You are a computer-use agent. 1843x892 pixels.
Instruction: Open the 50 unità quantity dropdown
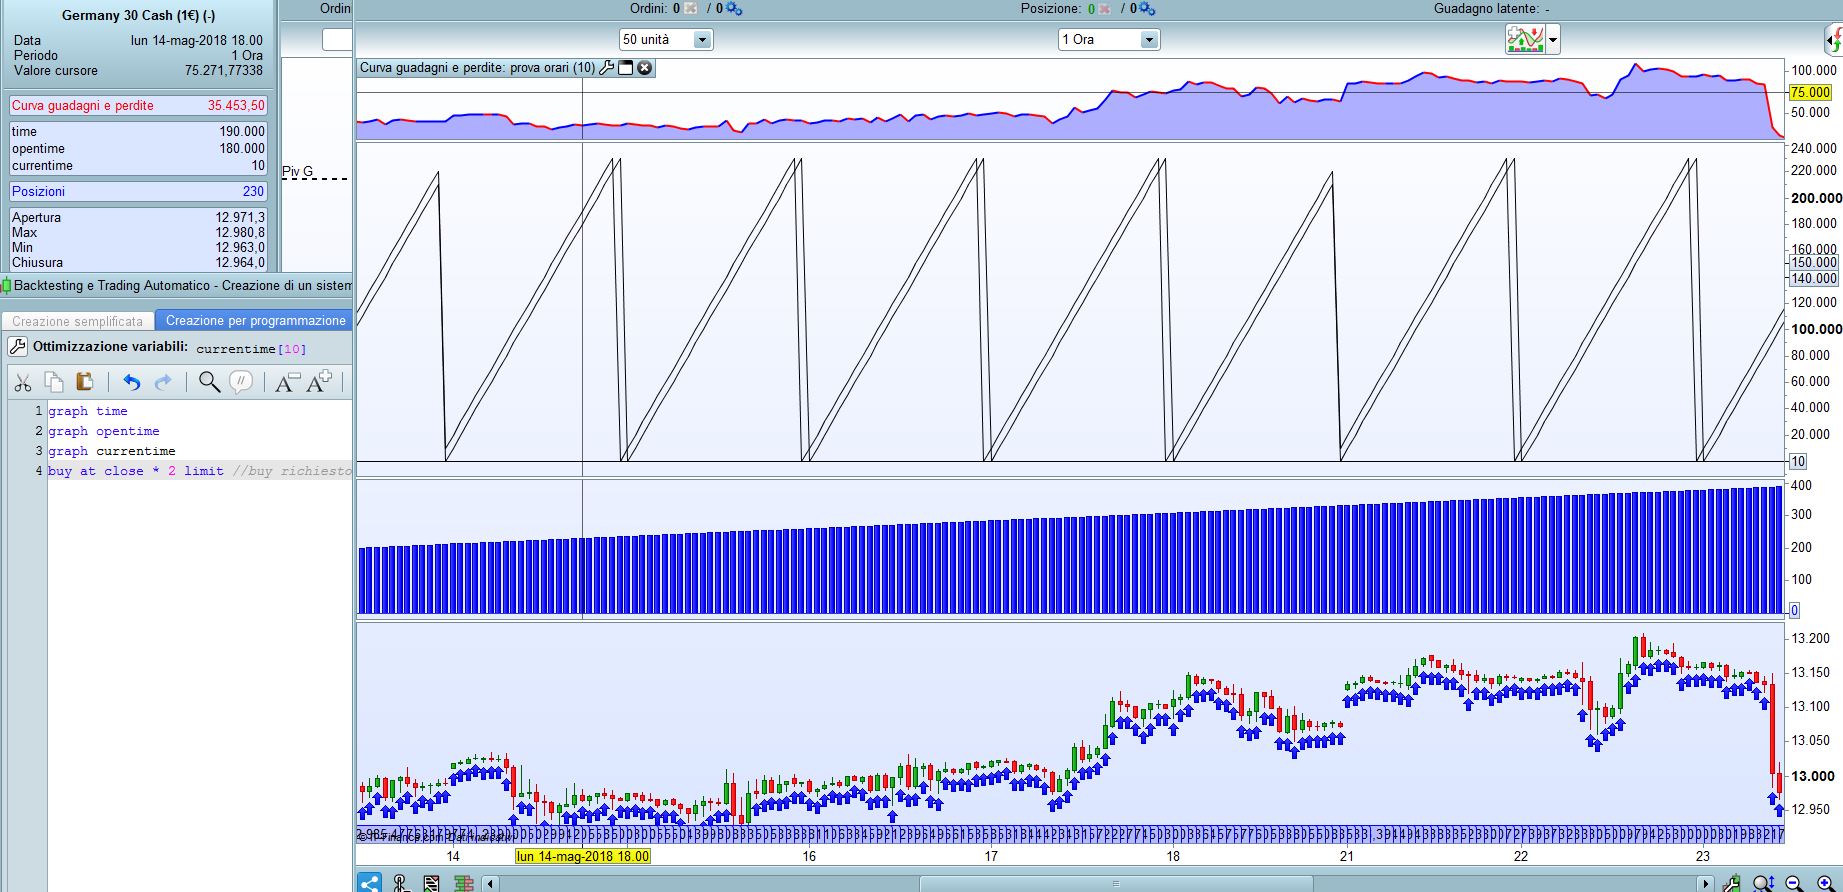666,40
